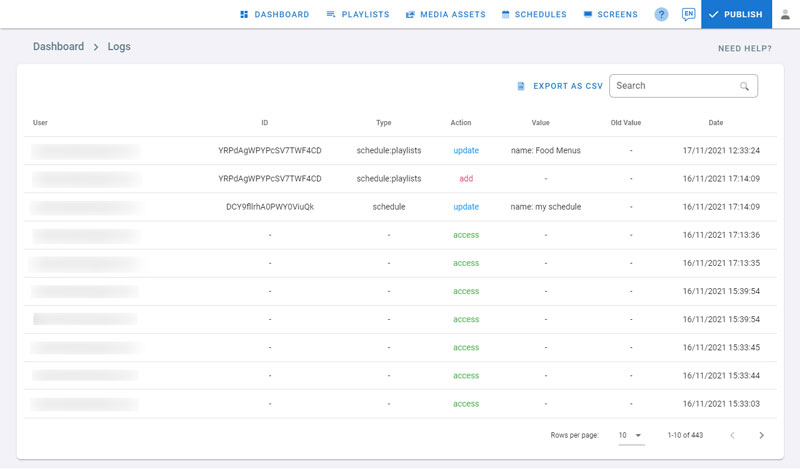Screen dimensions: 800x469
Task: Click the help question mark icon
Action: 661,14
